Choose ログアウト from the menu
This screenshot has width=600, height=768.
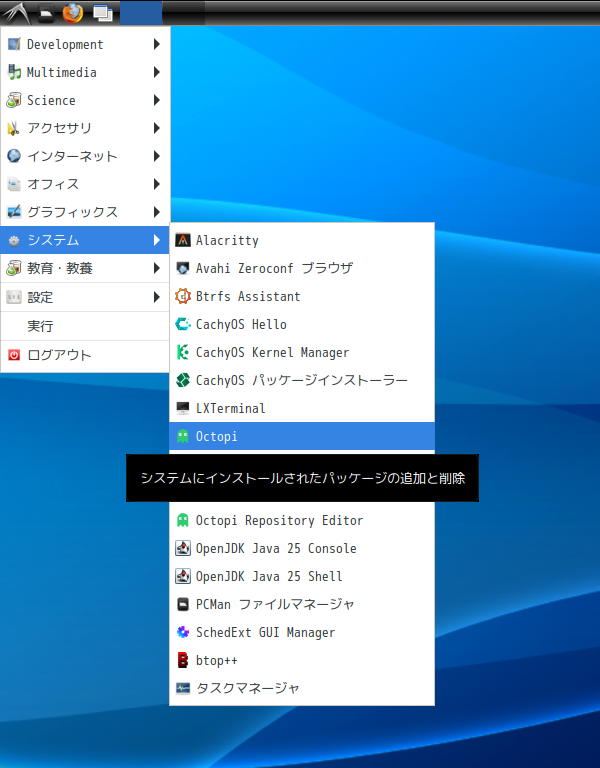click(x=85, y=355)
